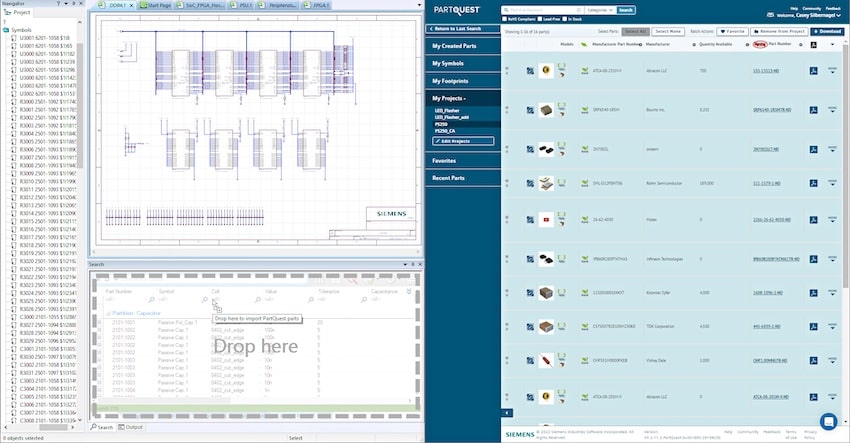Click RoHS leaf icon in Molex row
The width and height of the screenshot is (850, 443).
coord(584,220)
